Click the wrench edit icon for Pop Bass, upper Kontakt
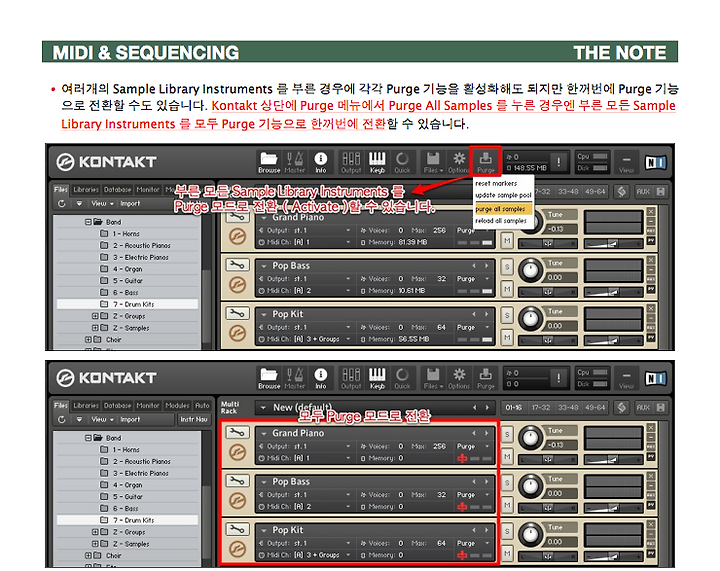Viewport: 720px width, 571px height. pyautogui.click(x=237, y=265)
